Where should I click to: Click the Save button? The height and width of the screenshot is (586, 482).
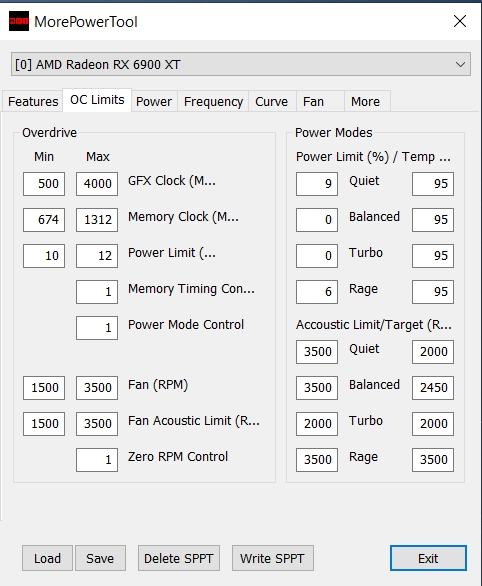click(x=100, y=558)
